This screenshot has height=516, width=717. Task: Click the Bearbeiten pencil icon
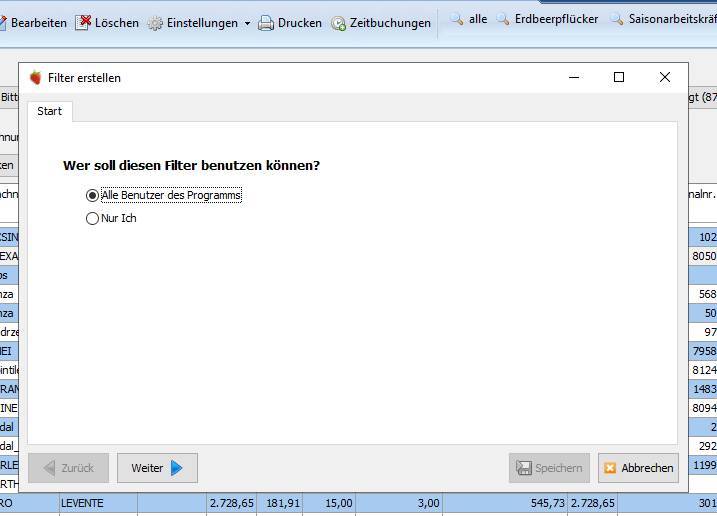coord(2,23)
